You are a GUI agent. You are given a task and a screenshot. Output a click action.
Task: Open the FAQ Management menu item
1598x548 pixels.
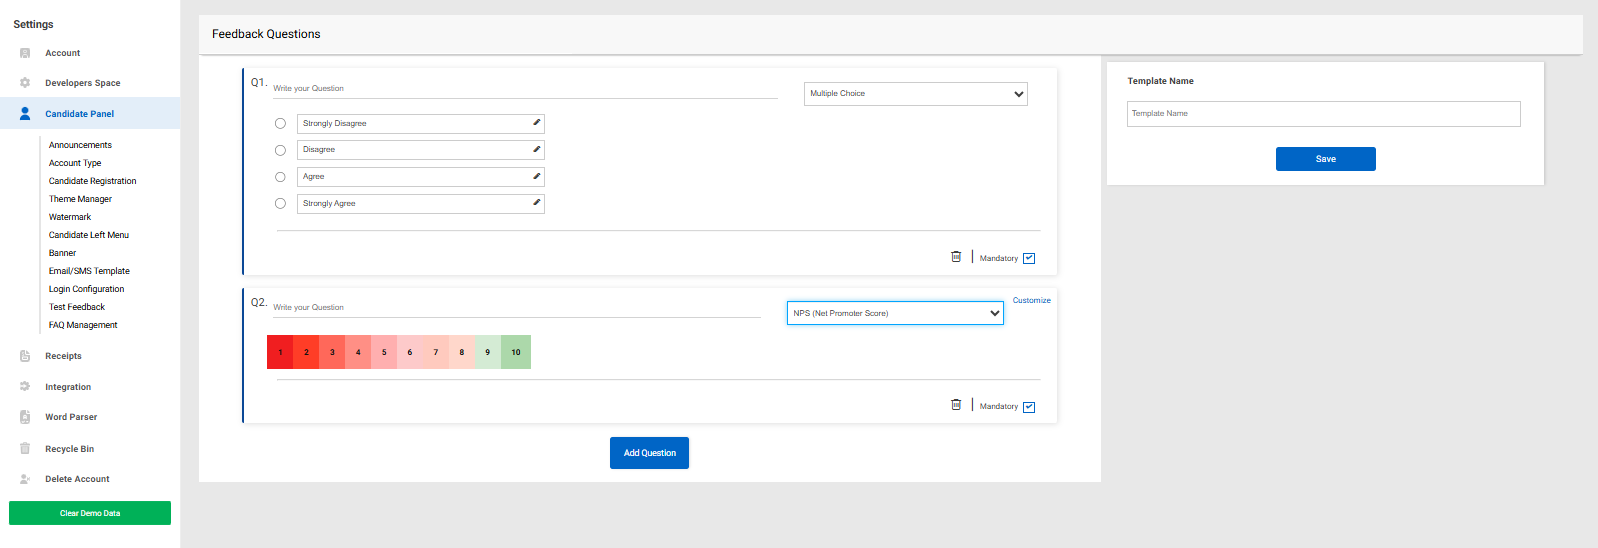(83, 325)
